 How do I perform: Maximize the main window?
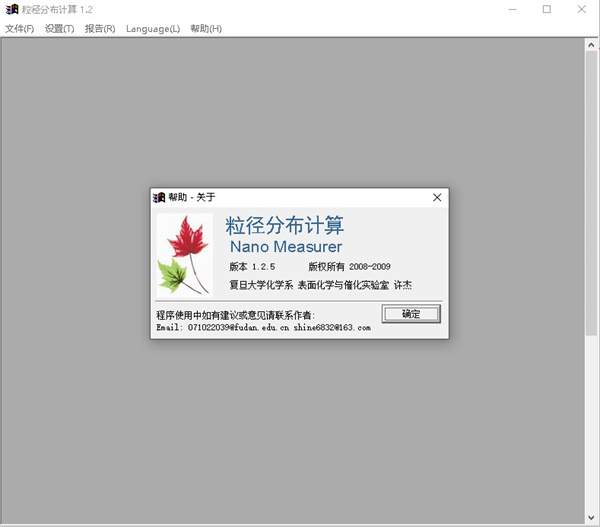[x=547, y=9]
